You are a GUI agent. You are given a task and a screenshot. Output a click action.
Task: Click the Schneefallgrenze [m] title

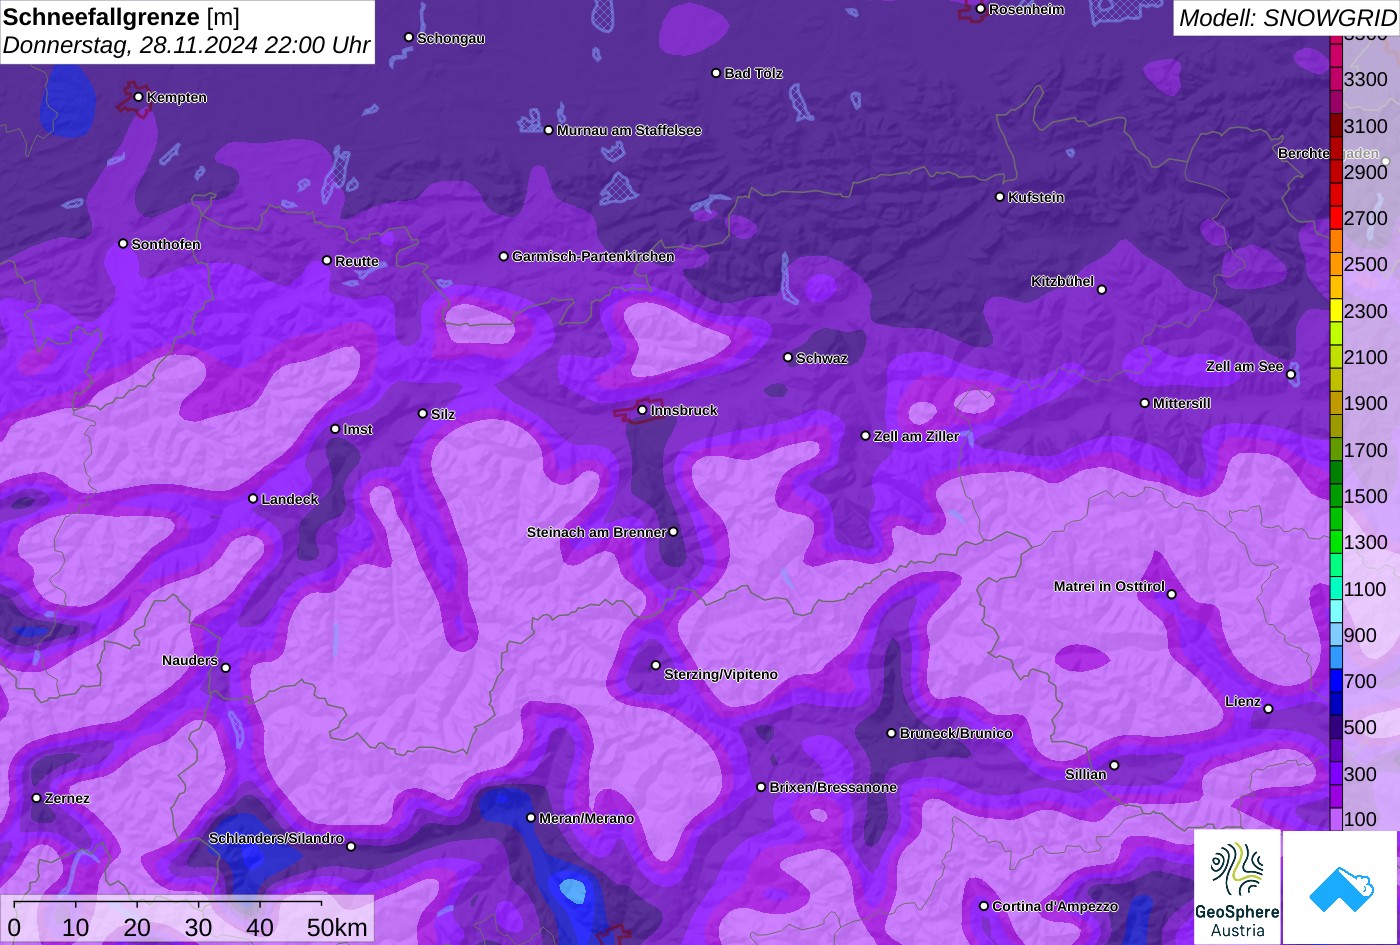(121, 16)
